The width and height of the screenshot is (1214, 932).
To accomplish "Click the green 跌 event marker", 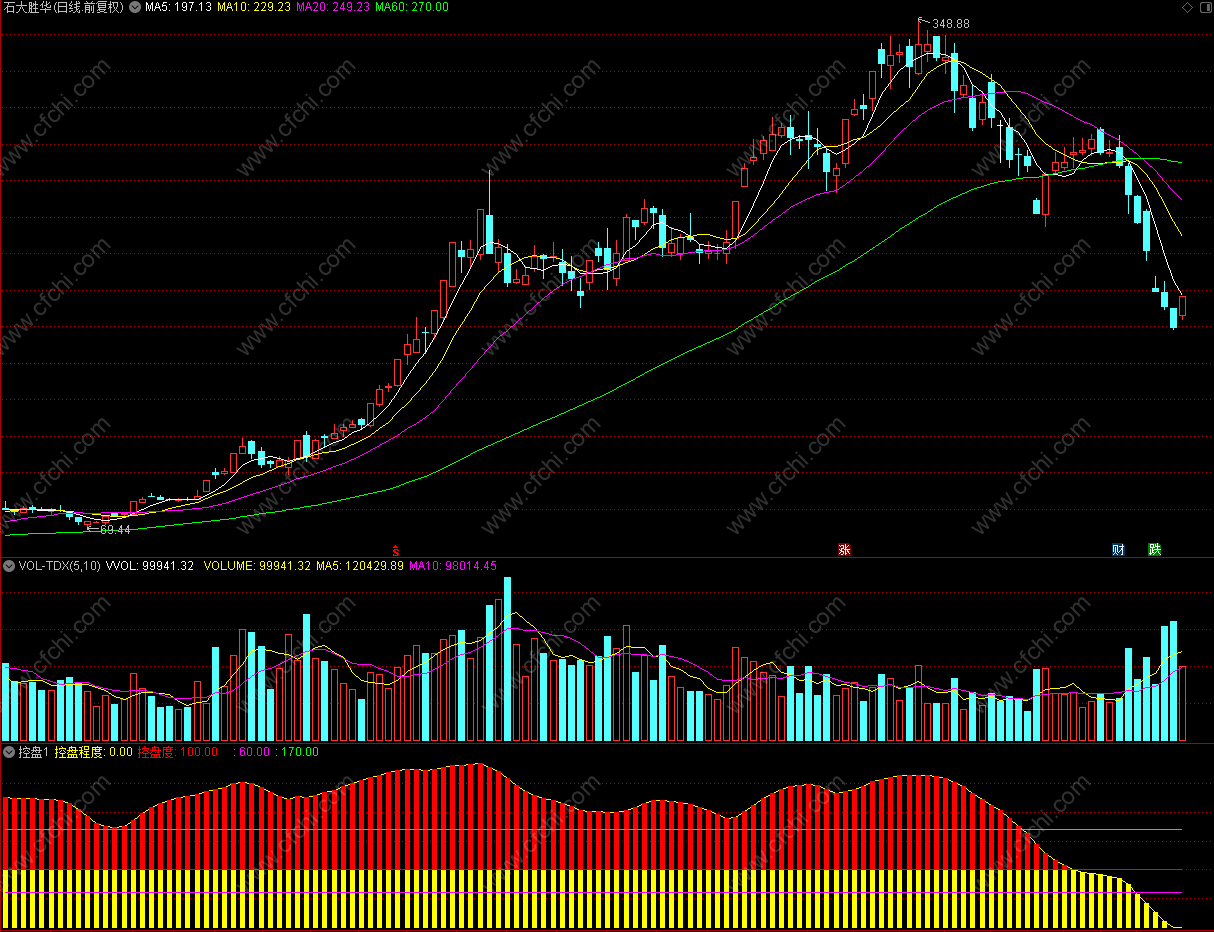I will [1155, 550].
